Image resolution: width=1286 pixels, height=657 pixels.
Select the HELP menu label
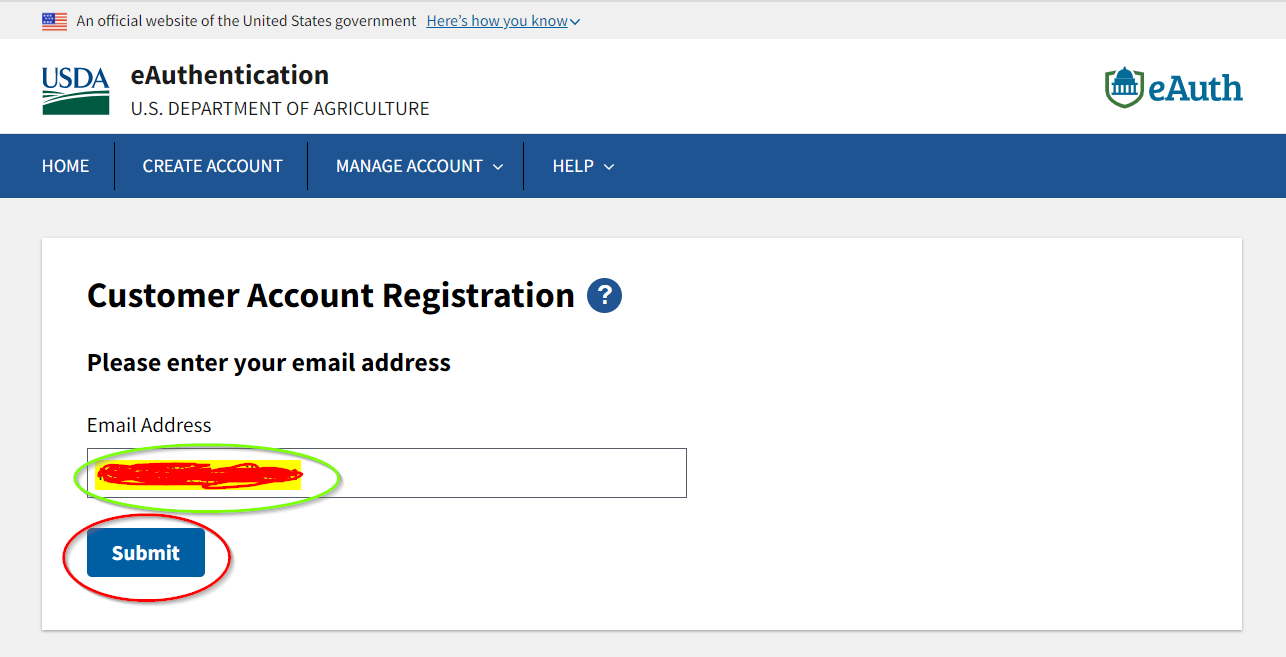click(x=573, y=166)
